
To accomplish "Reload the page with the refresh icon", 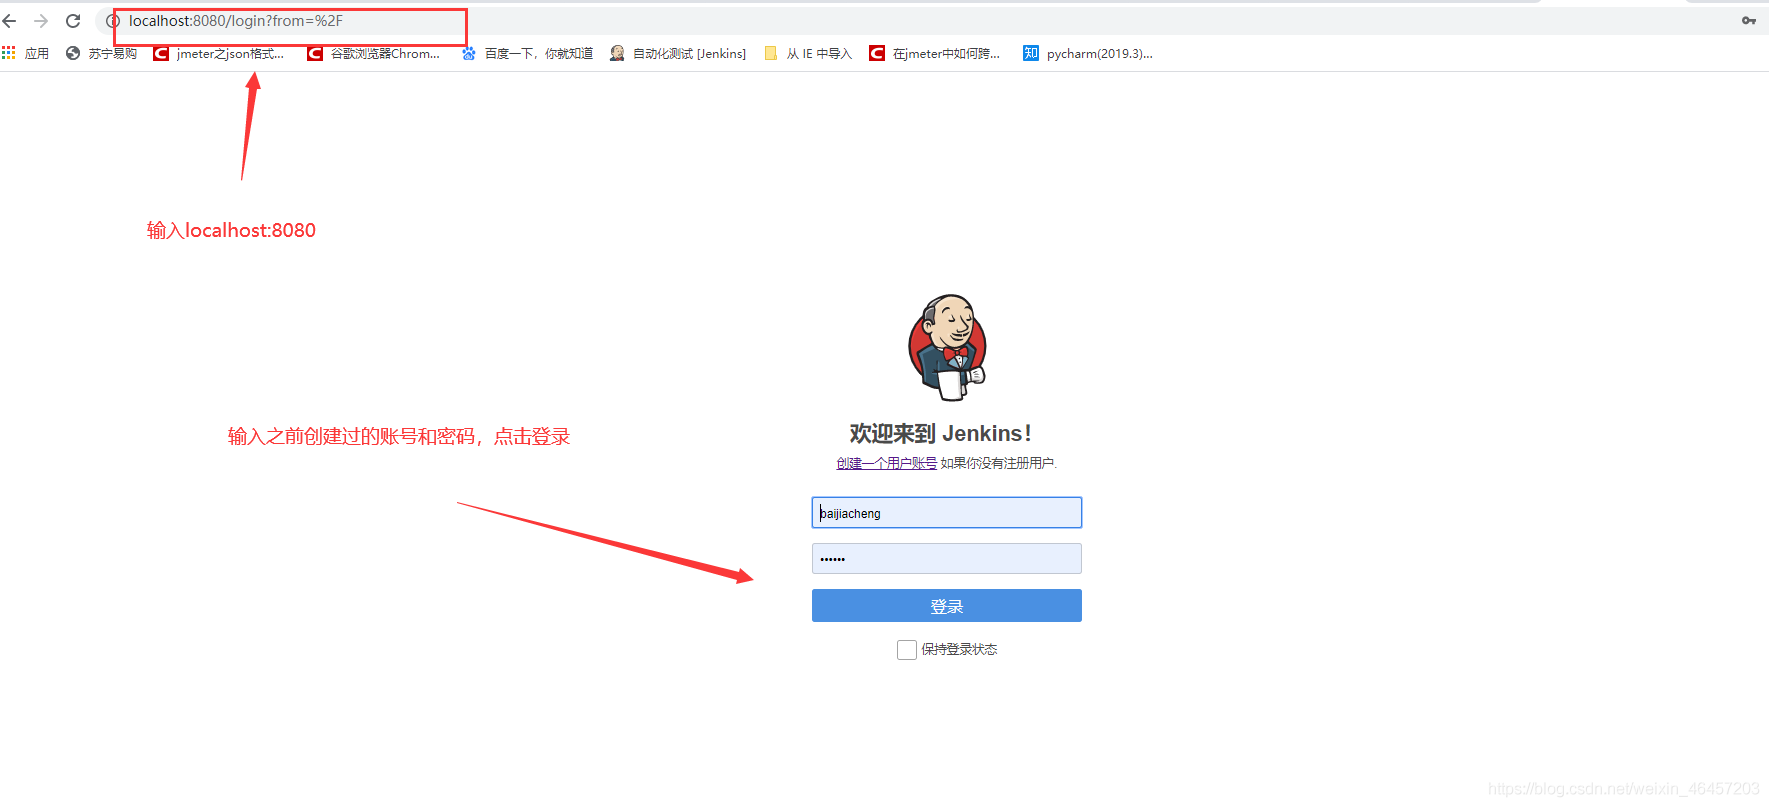I will (73, 21).
